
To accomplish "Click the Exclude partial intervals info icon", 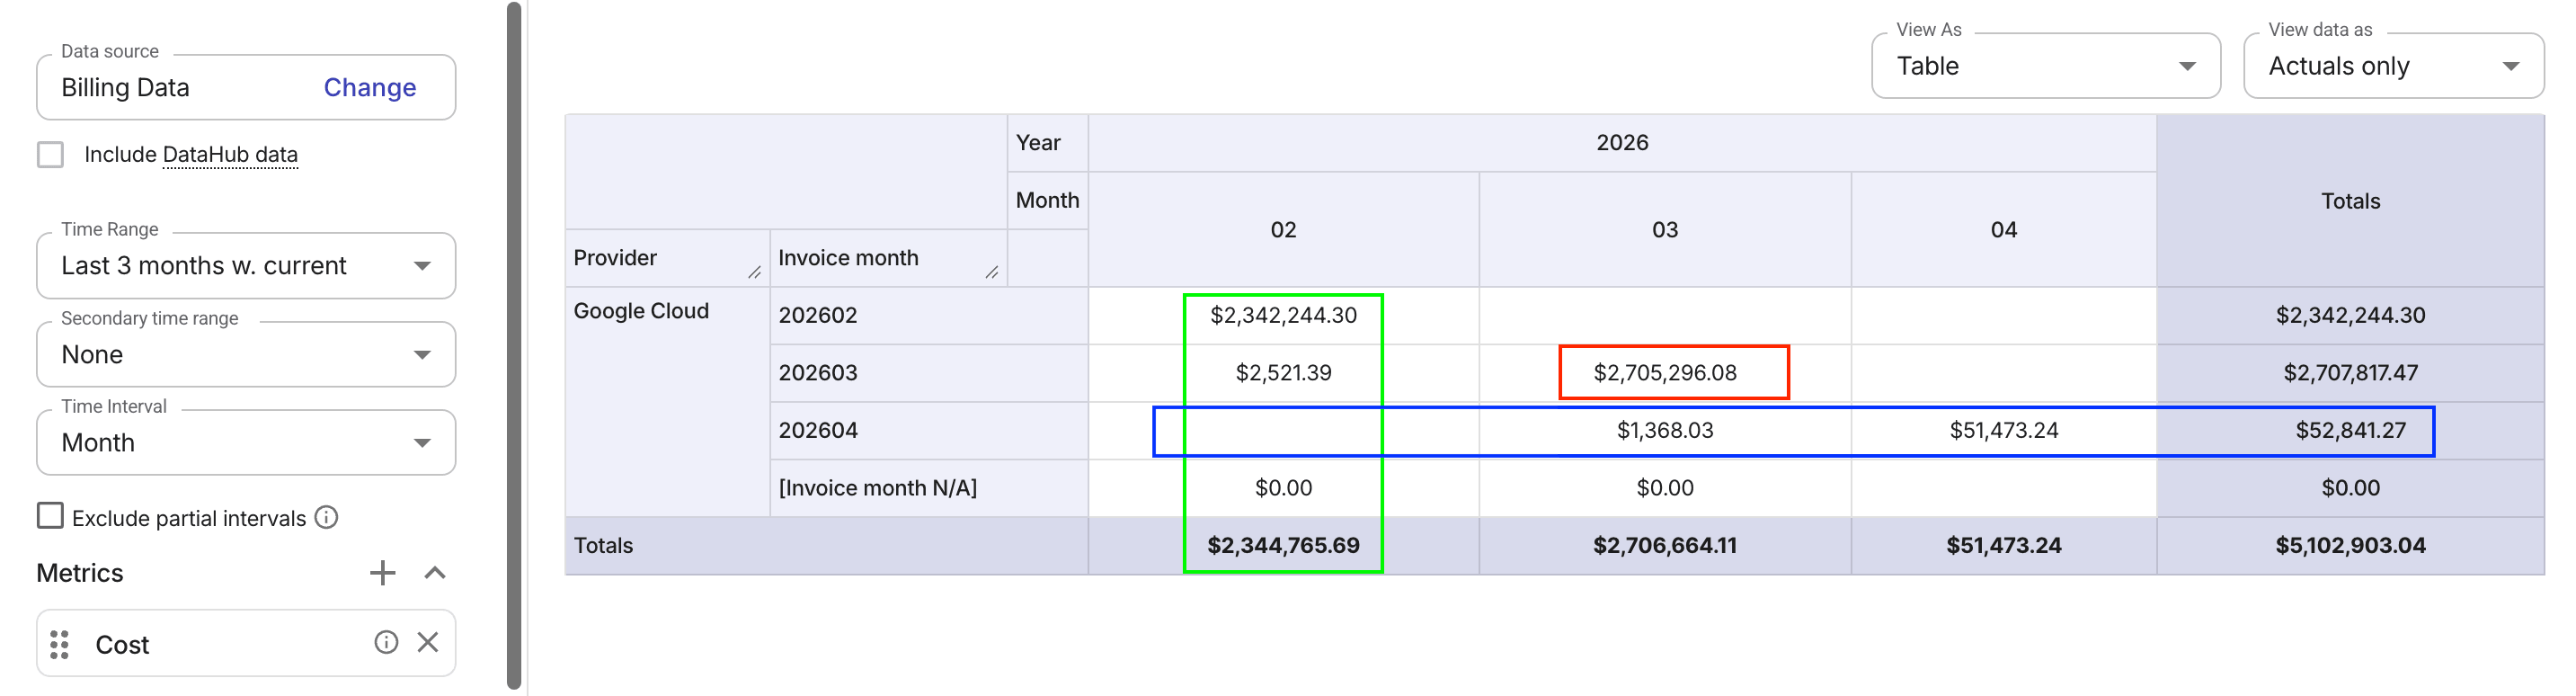I will tap(327, 517).
